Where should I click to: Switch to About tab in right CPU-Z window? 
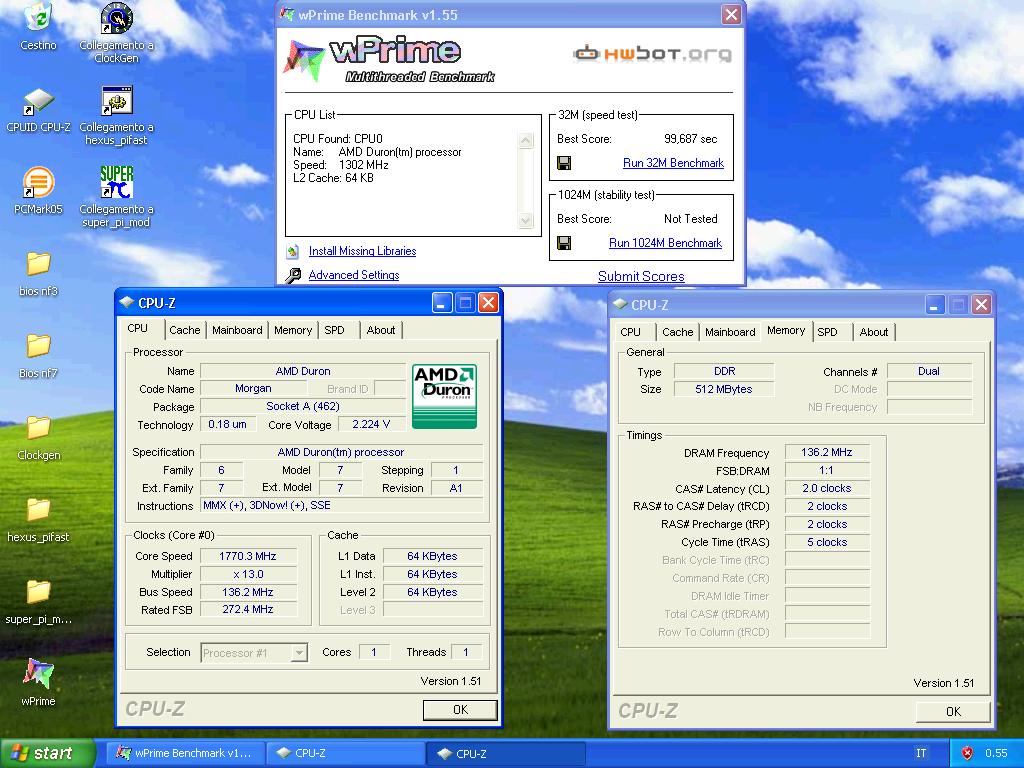click(874, 332)
